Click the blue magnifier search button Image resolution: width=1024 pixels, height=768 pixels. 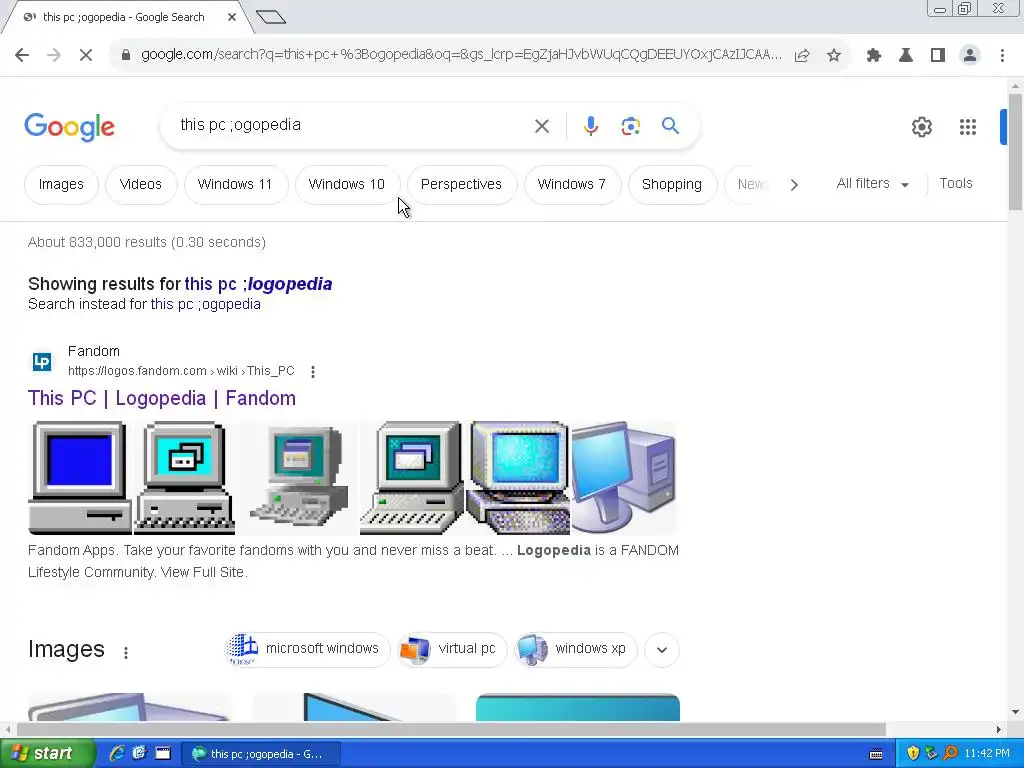pyautogui.click(x=670, y=125)
